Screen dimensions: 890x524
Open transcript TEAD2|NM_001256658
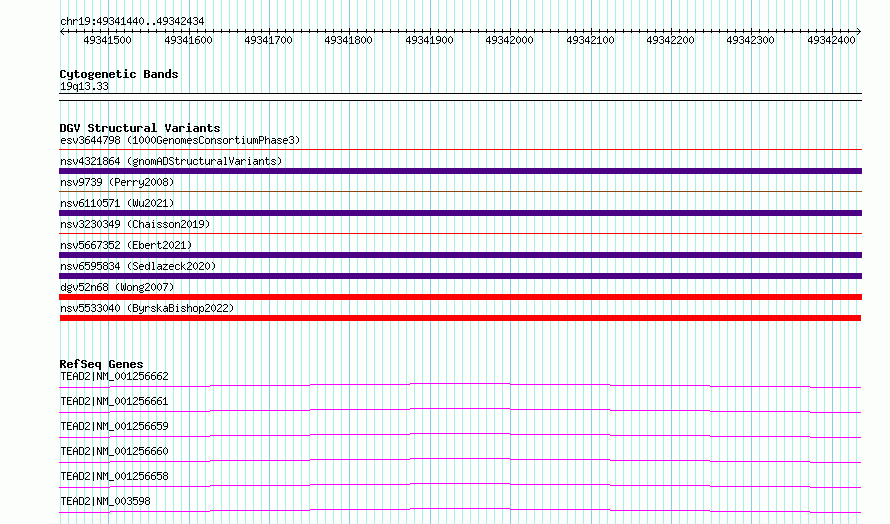coord(114,476)
